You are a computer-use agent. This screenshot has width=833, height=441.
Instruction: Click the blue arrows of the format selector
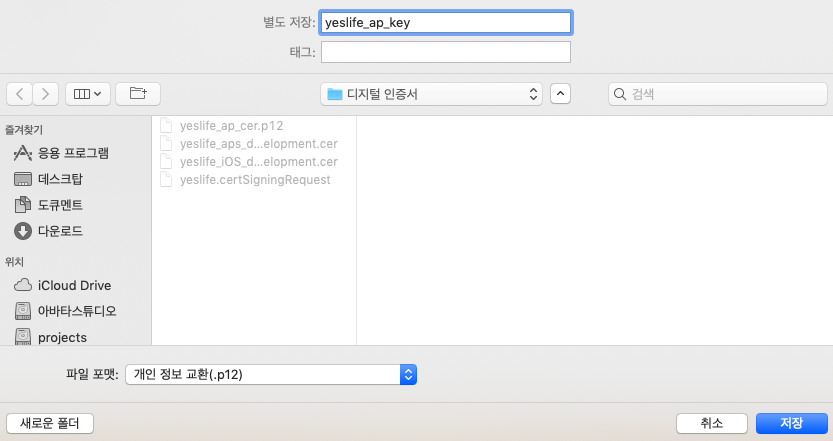pos(408,375)
